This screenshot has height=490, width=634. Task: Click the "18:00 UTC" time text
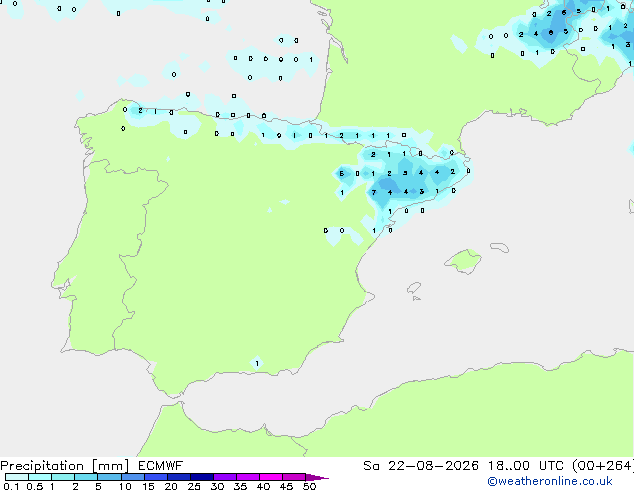pyautogui.click(x=525, y=466)
